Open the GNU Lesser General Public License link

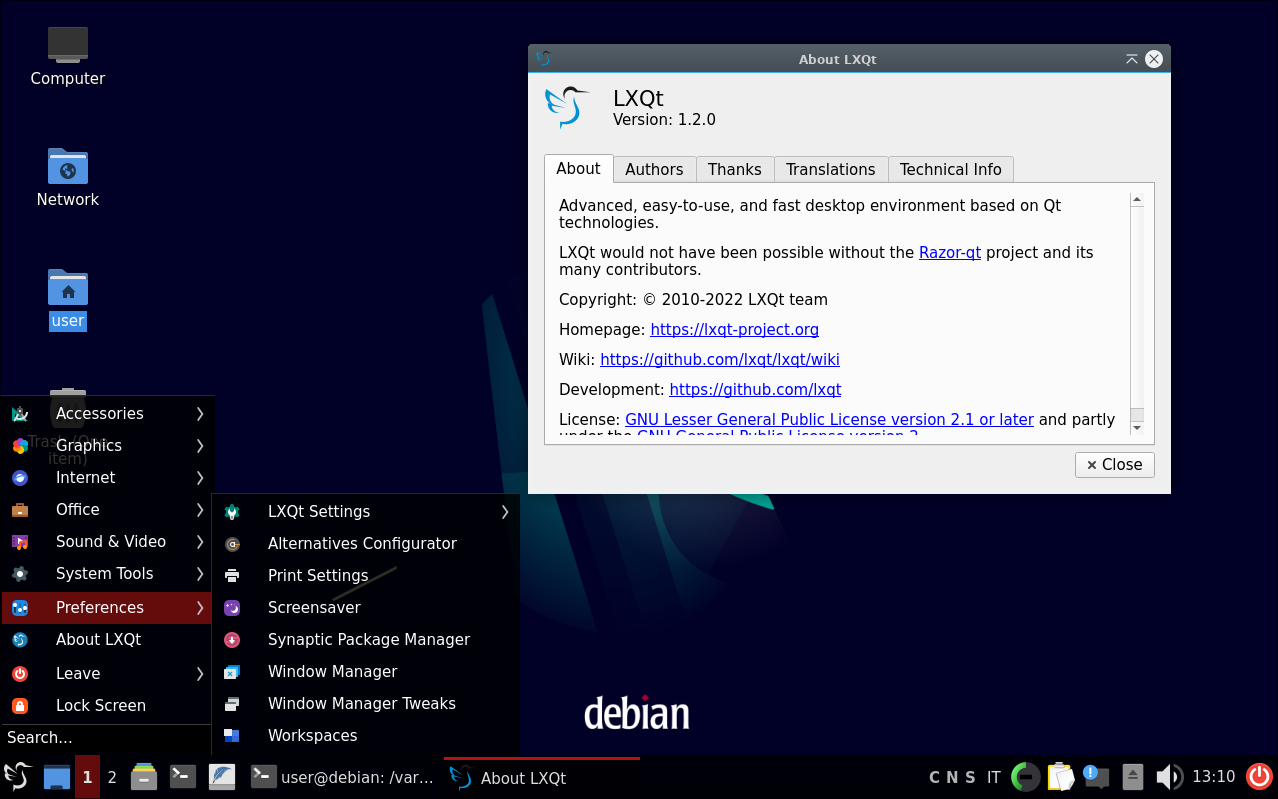pos(829,420)
